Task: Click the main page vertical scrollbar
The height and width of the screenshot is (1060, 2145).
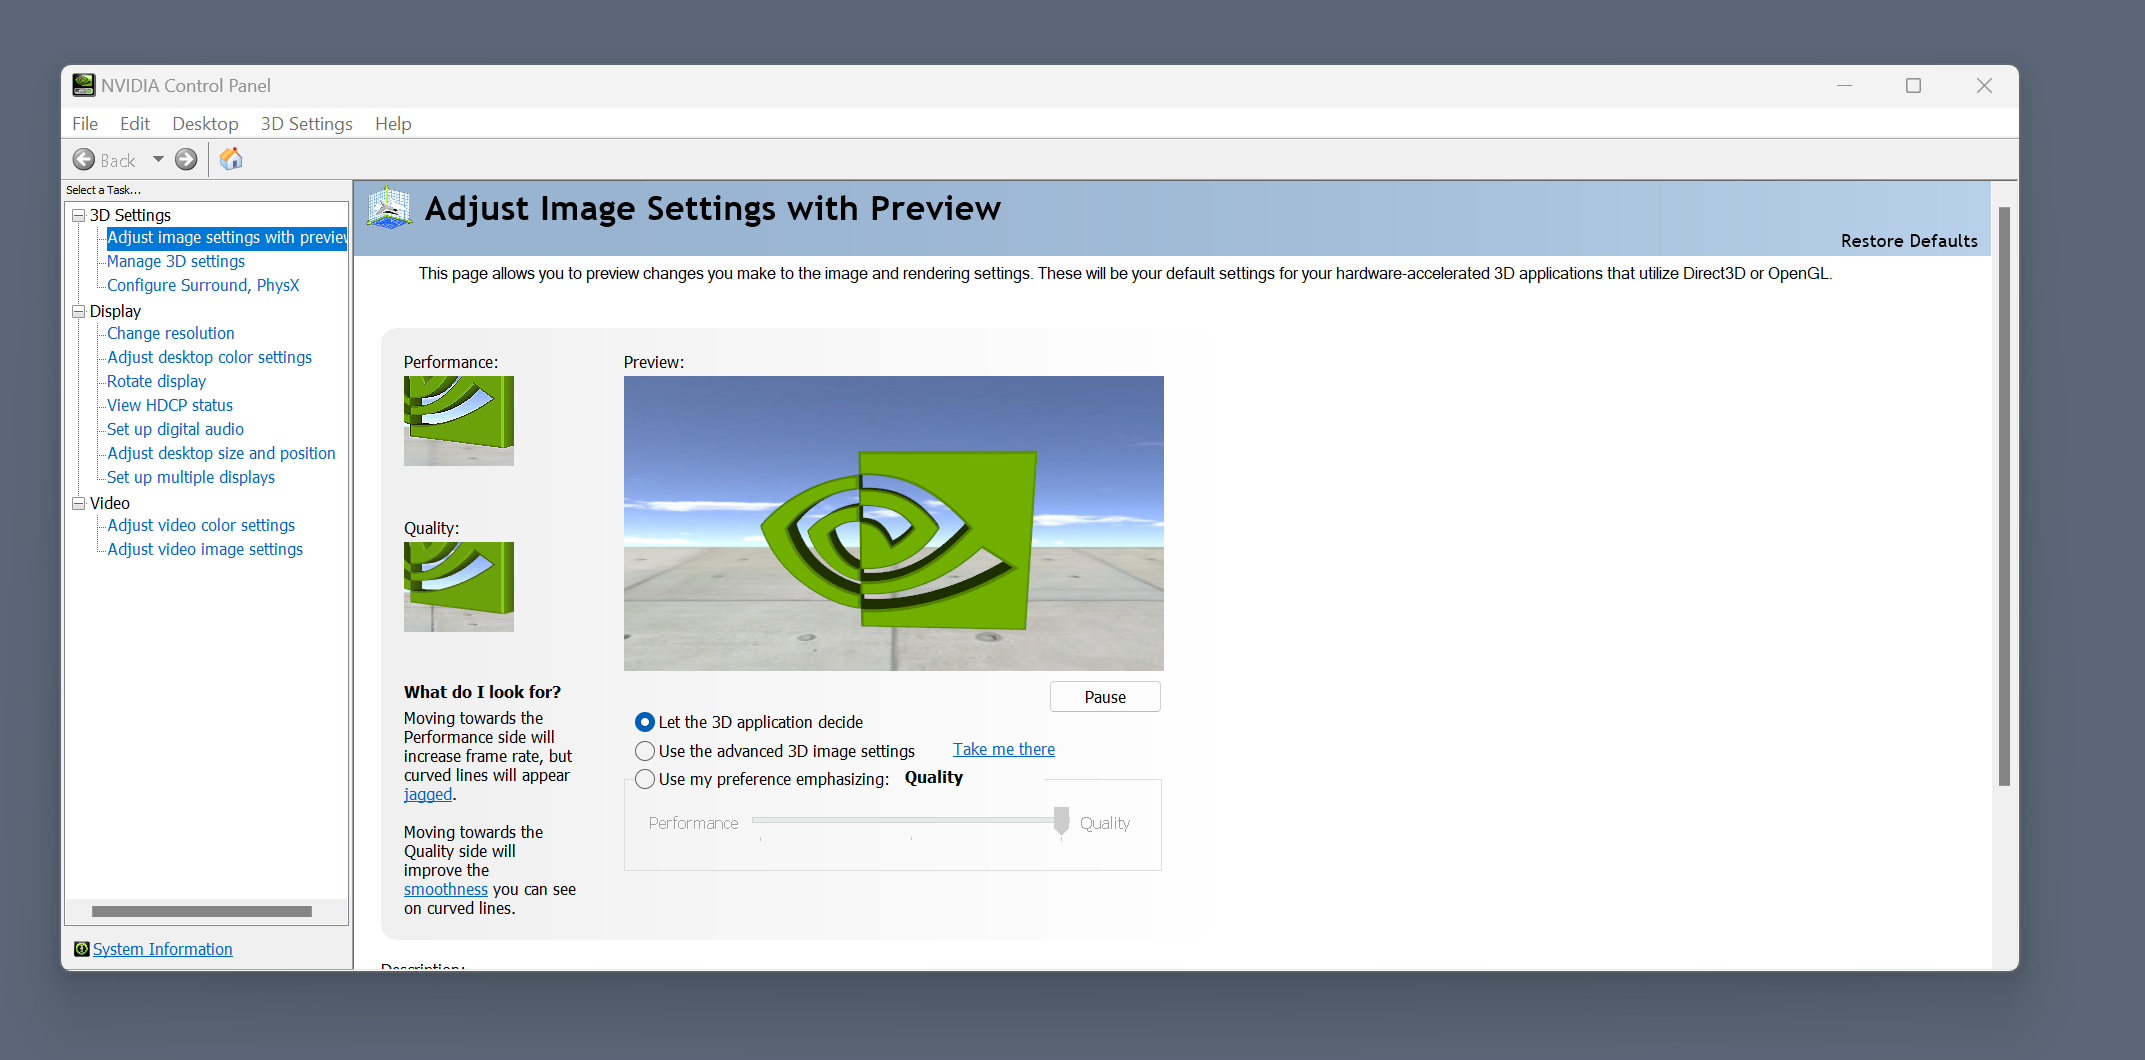Action: point(2004,496)
